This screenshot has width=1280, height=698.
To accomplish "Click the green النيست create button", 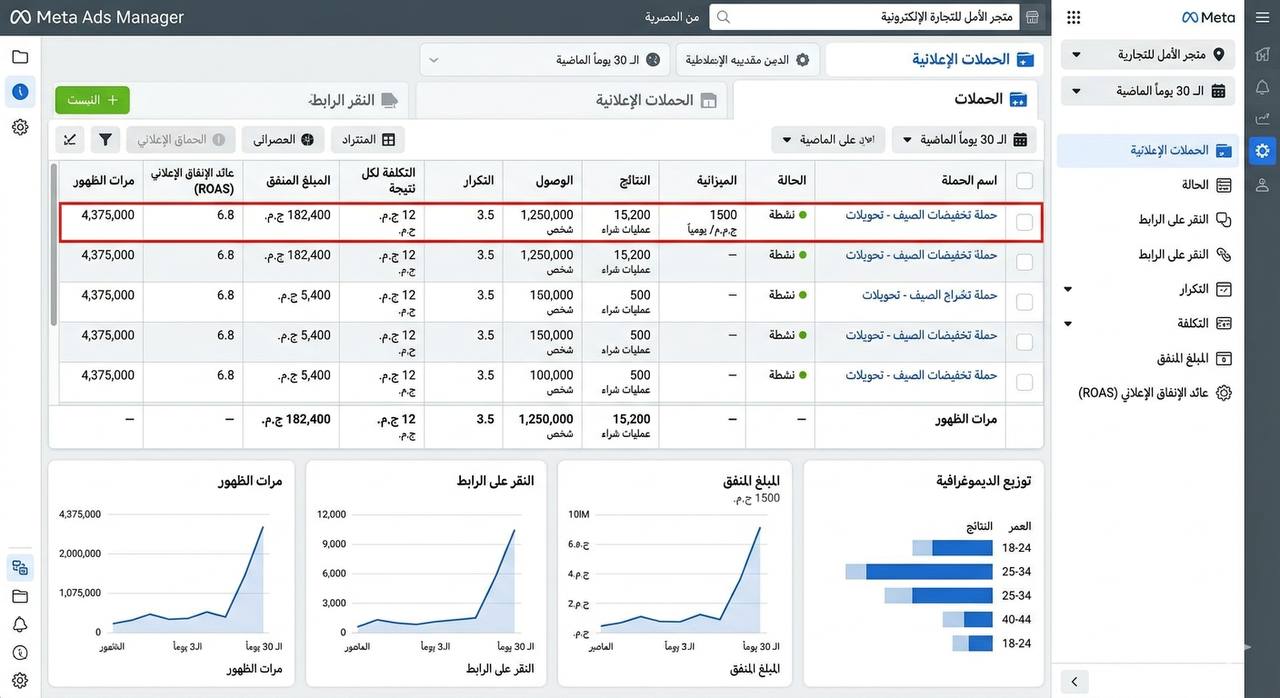I will pyautogui.click(x=92, y=100).
